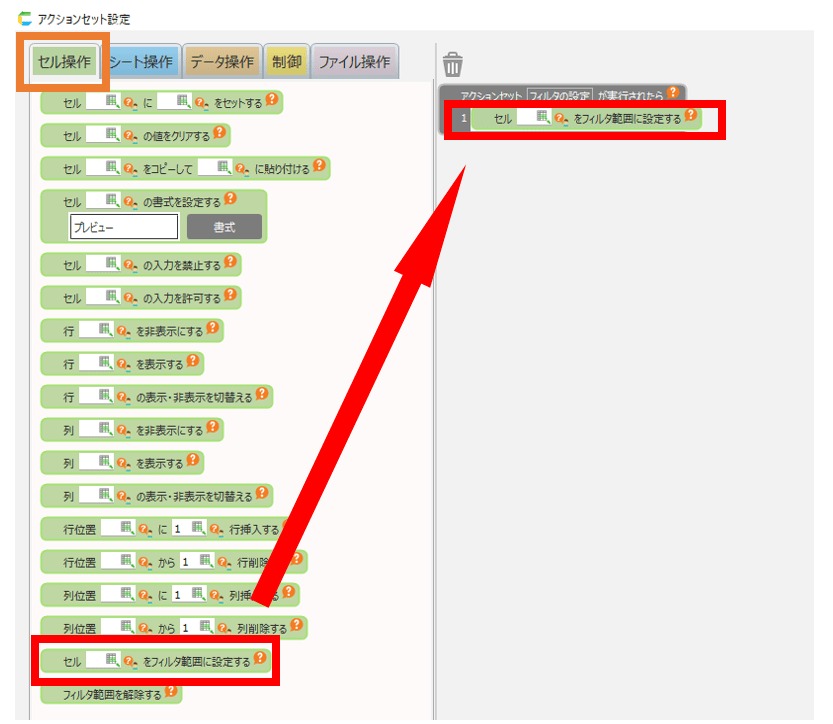
Task: Click help icon on 'フィルタ範囲を解除する' block
Action: (x=172, y=692)
